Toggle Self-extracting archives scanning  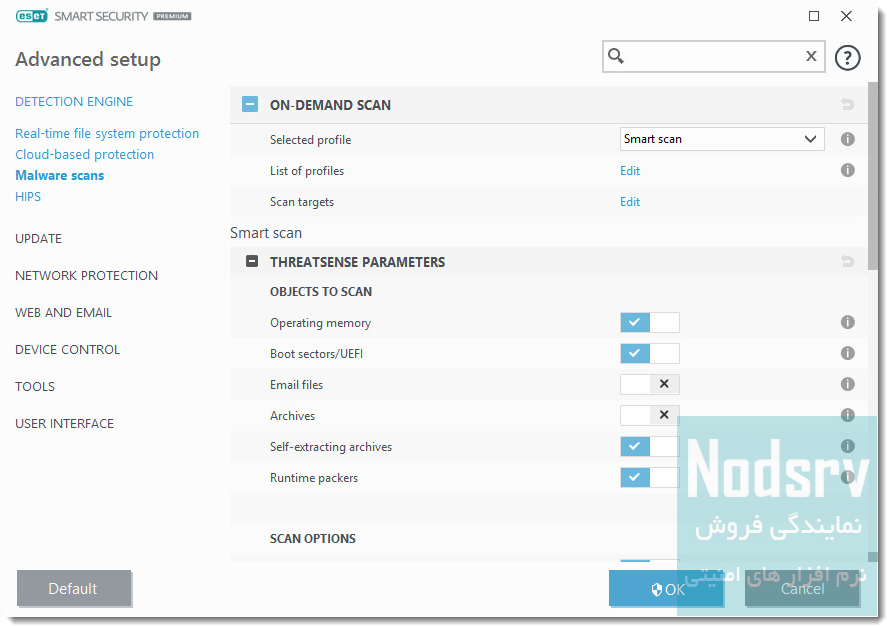649,447
